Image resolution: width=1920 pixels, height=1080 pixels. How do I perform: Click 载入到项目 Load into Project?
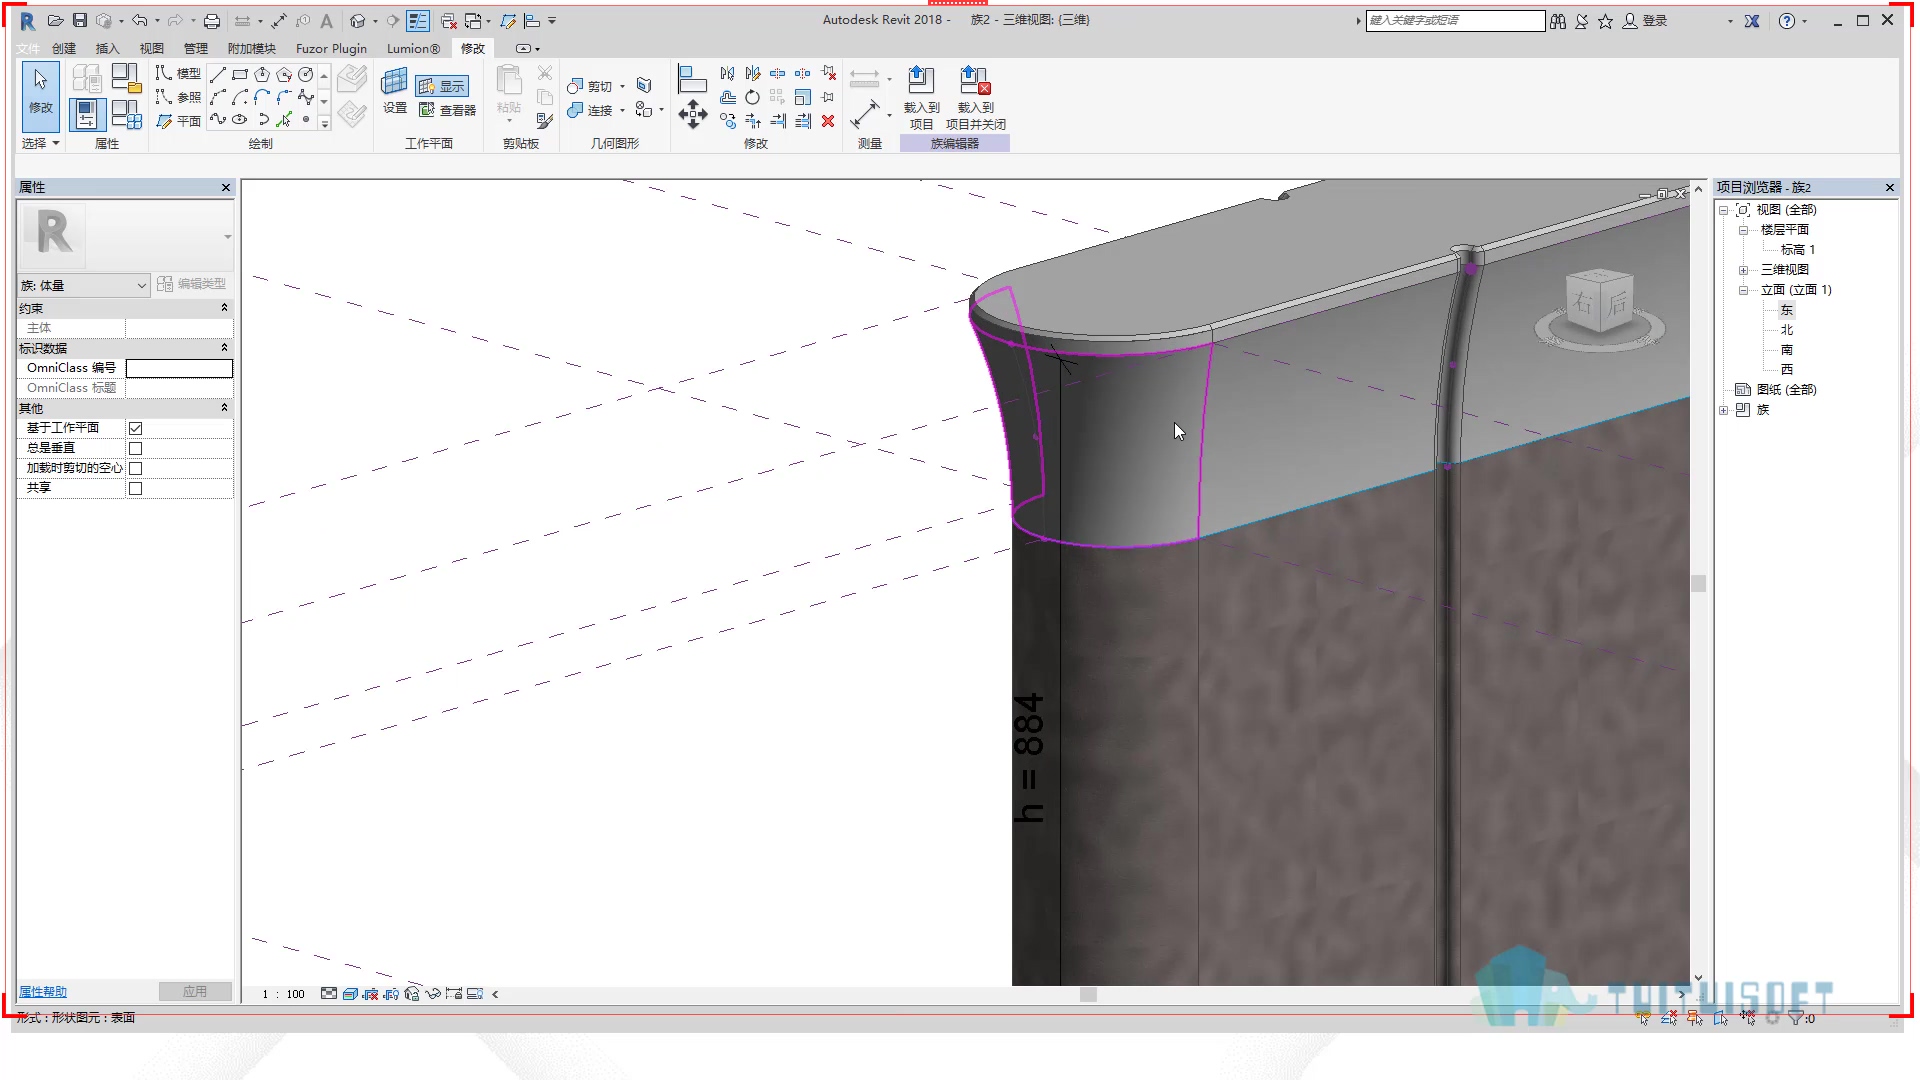click(921, 97)
